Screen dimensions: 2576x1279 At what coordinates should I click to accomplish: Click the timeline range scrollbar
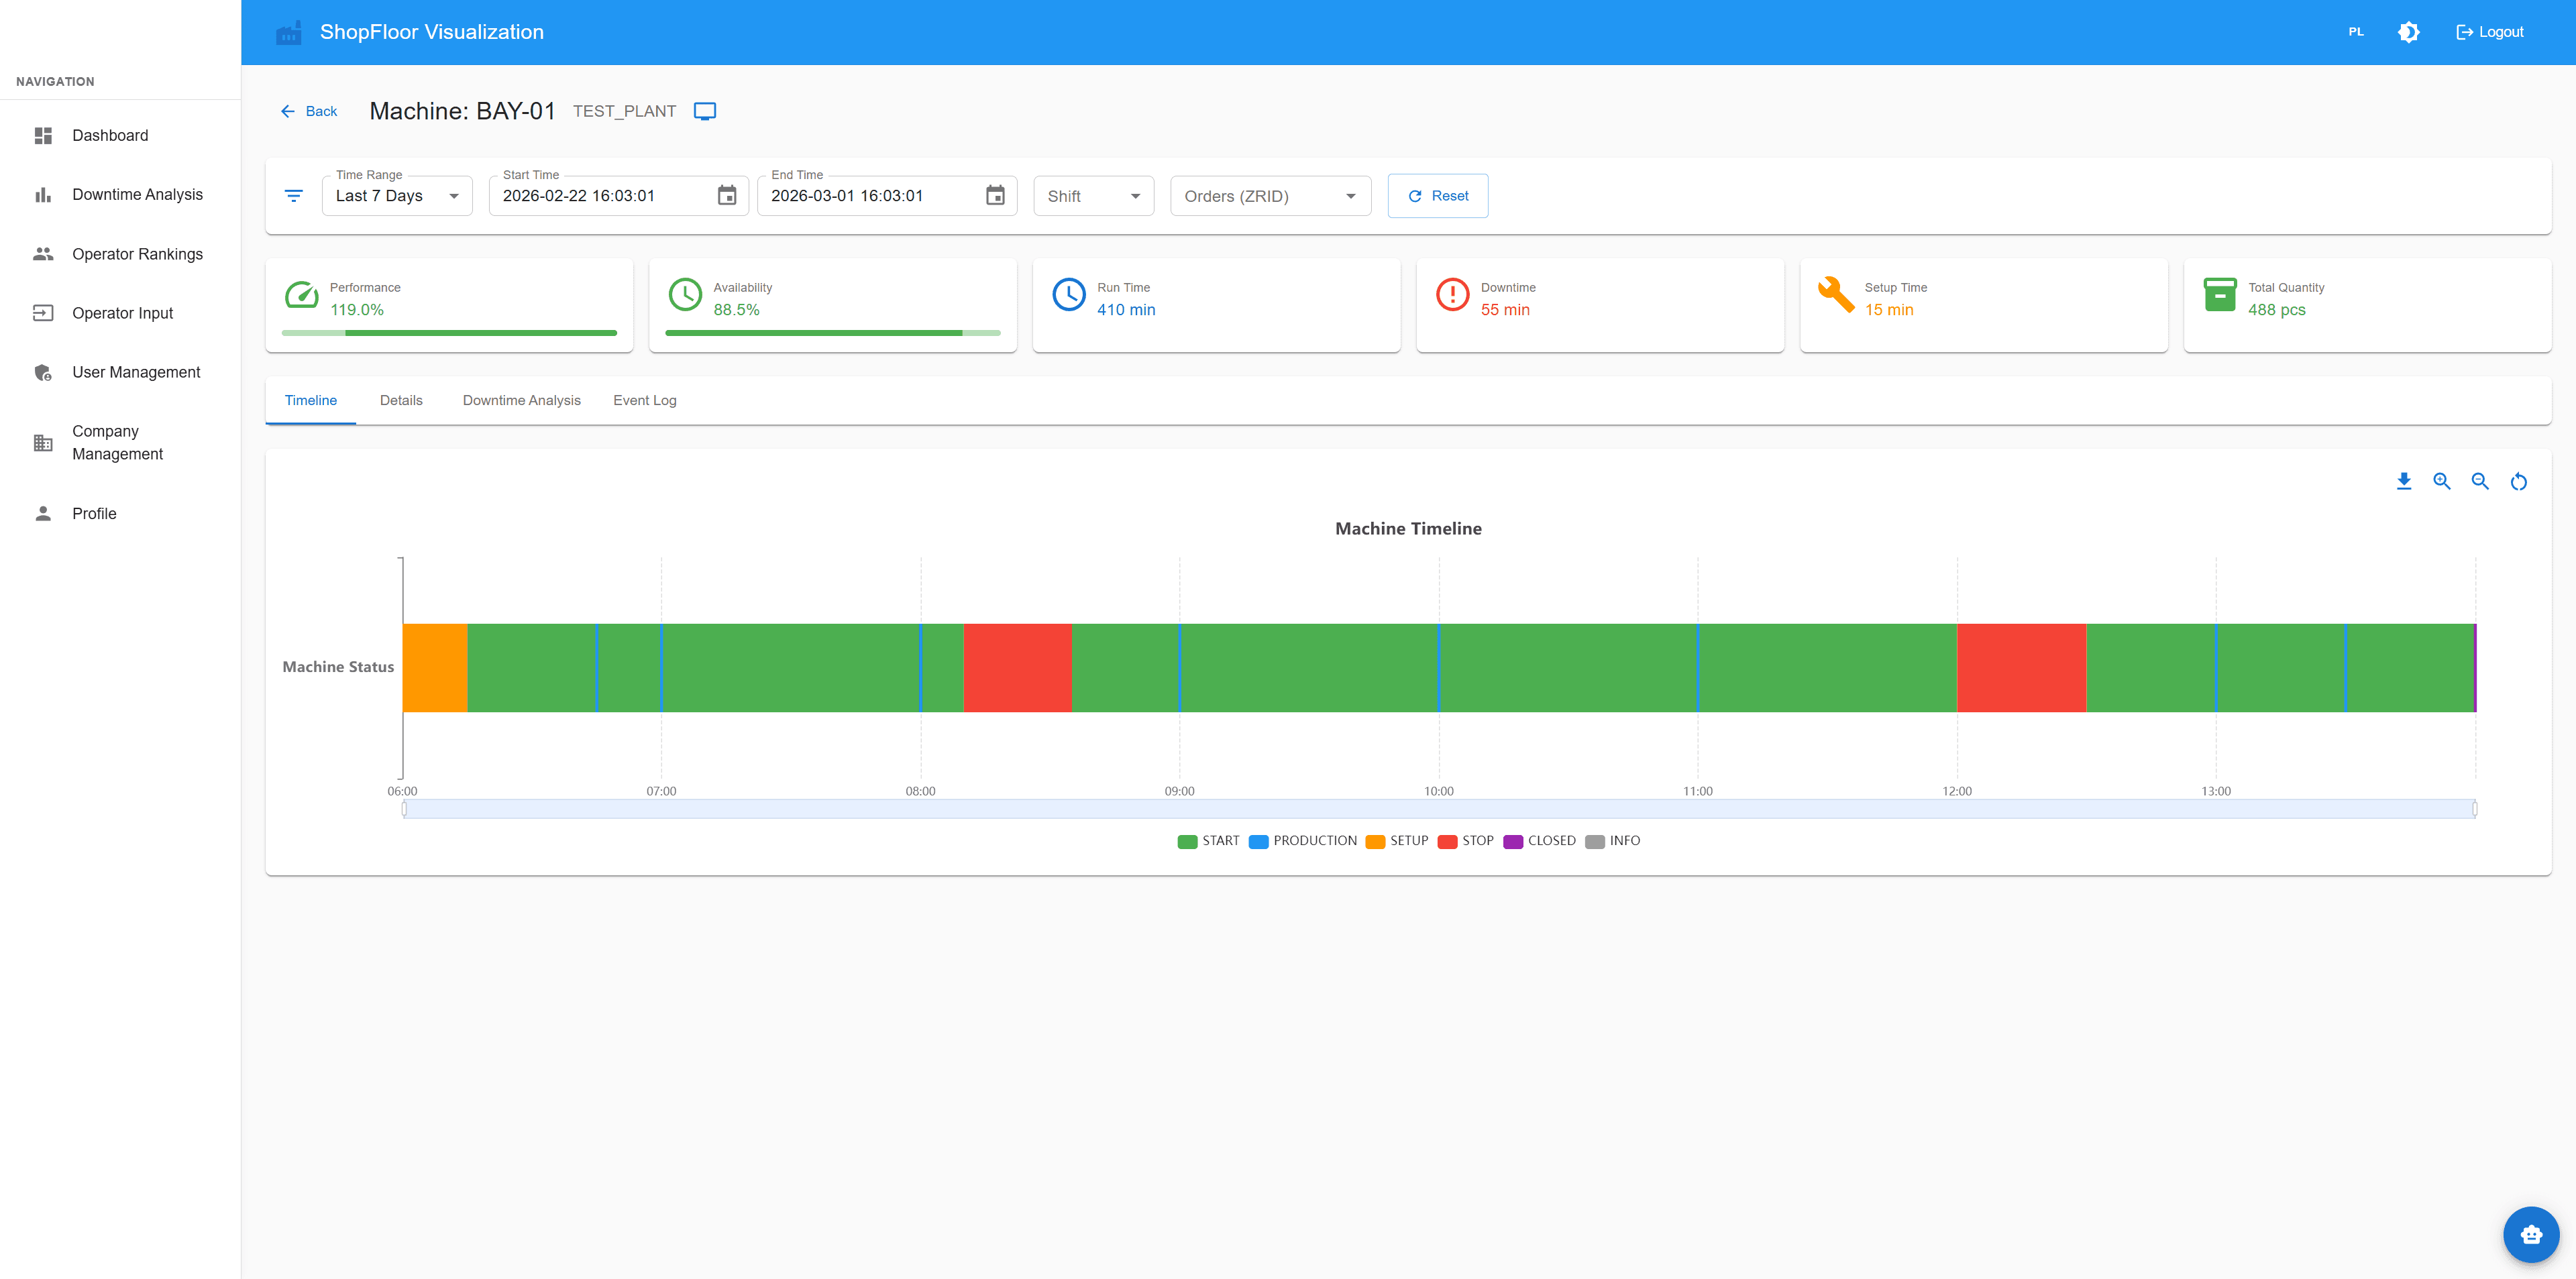(x=1439, y=809)
